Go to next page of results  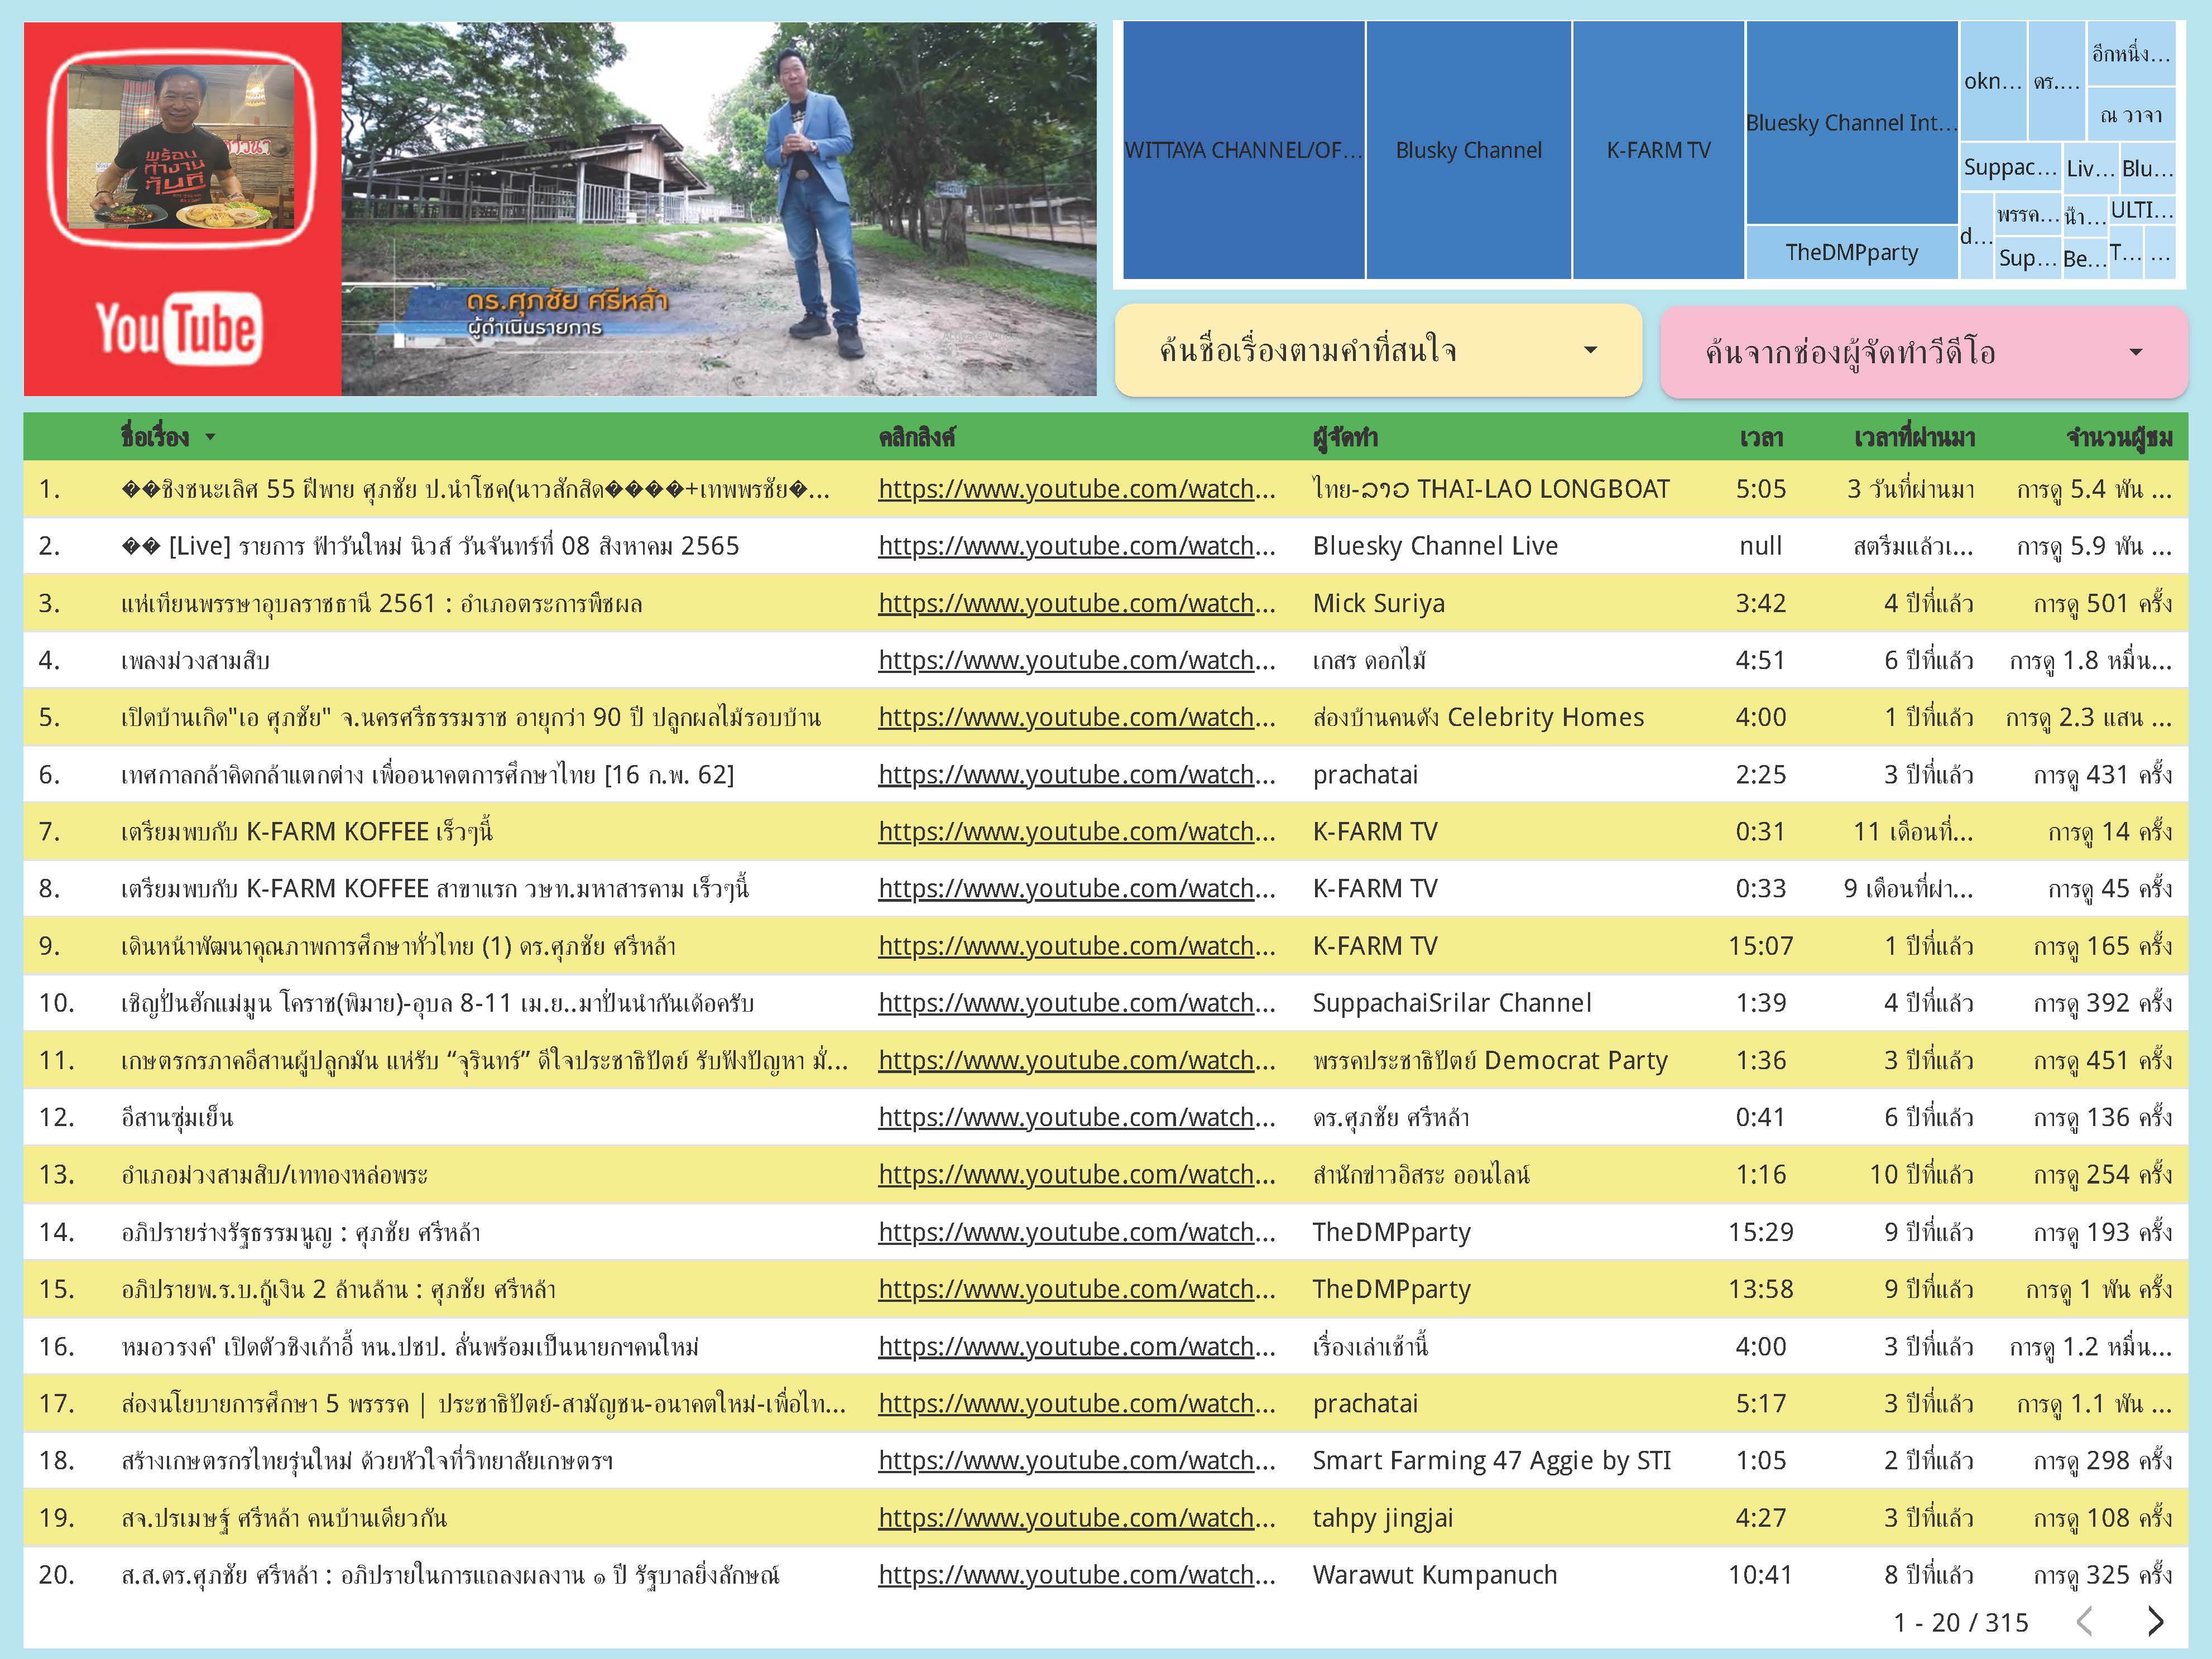pos(2156,1621)
